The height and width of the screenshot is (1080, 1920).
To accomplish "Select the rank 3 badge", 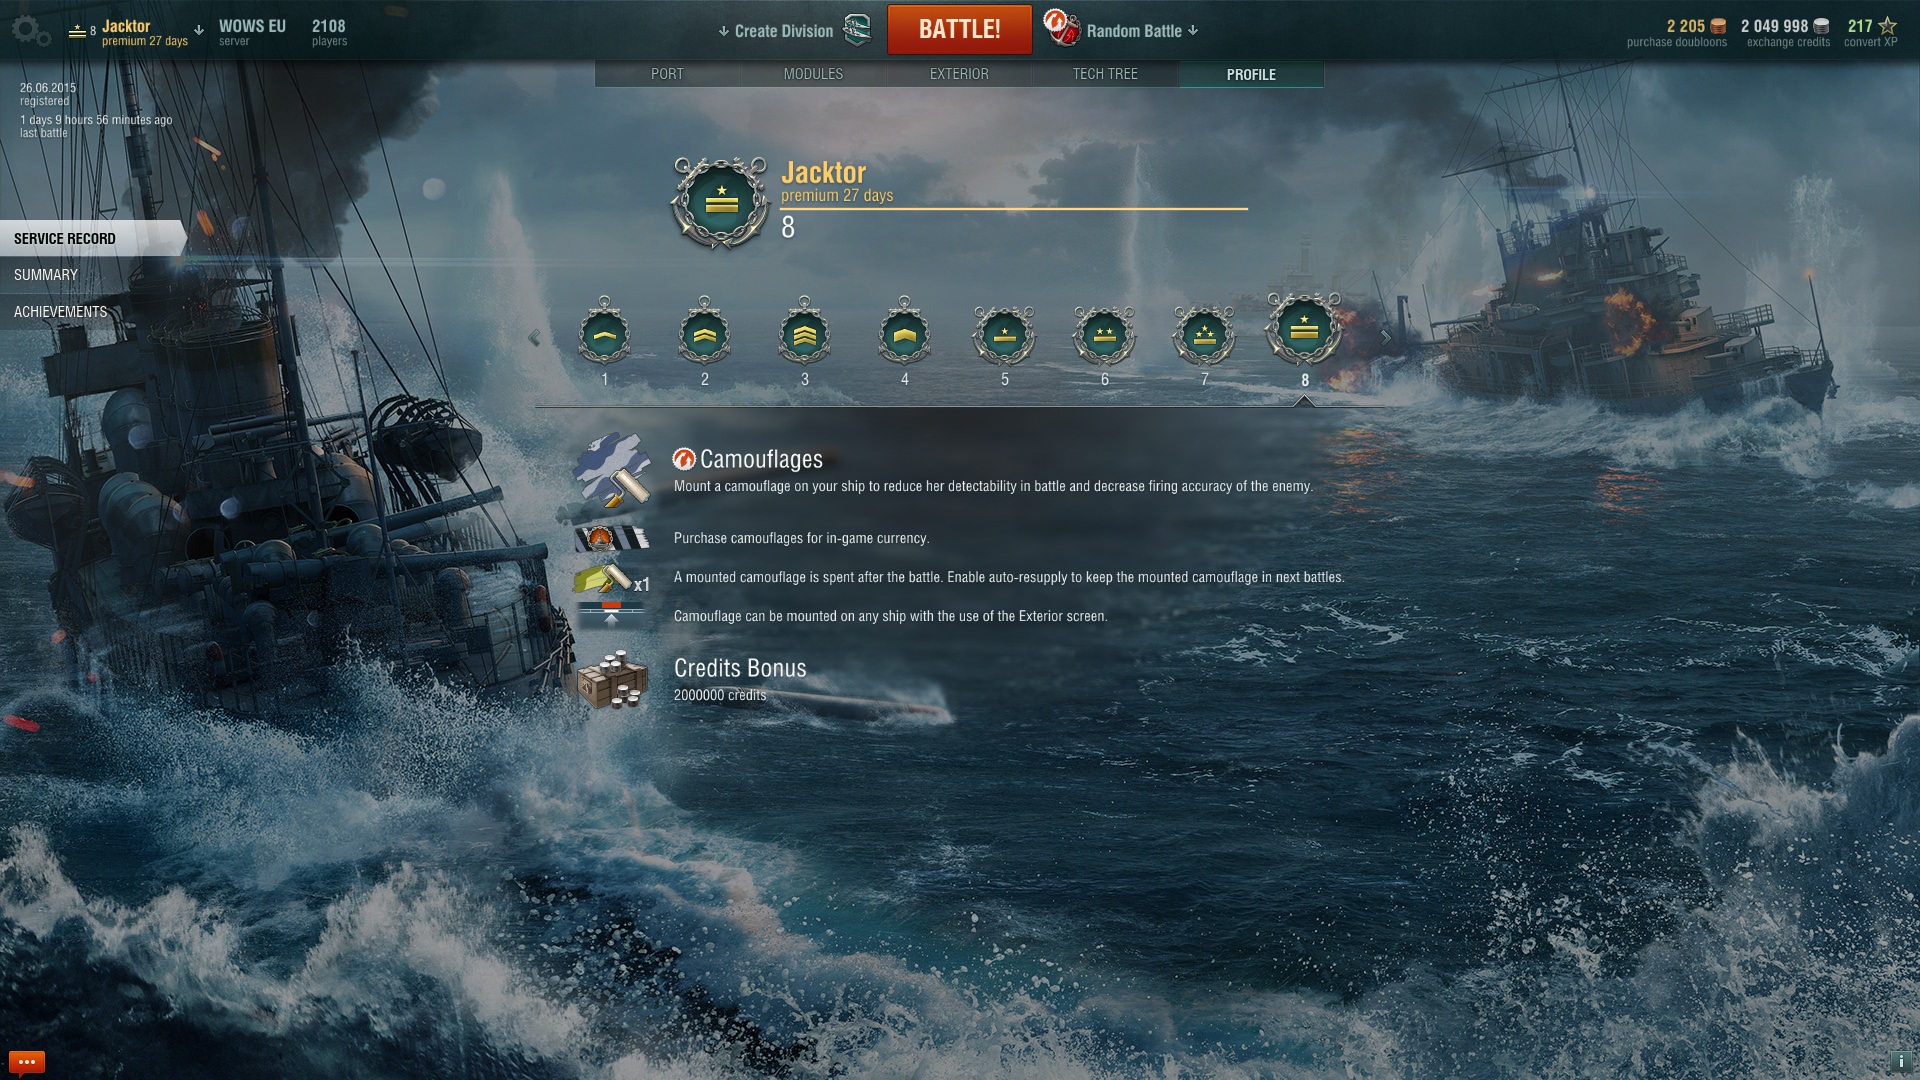I will pyautogui.click(x=804, y=333).
